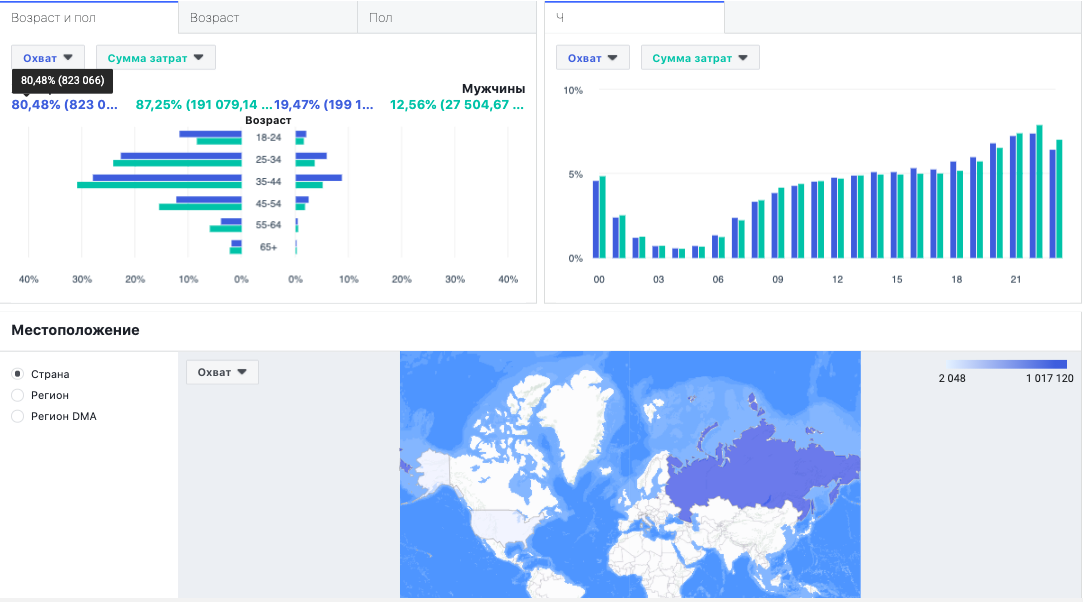
Task: Open Охват dropdown in age-gender panel
Action: (48, 57)
